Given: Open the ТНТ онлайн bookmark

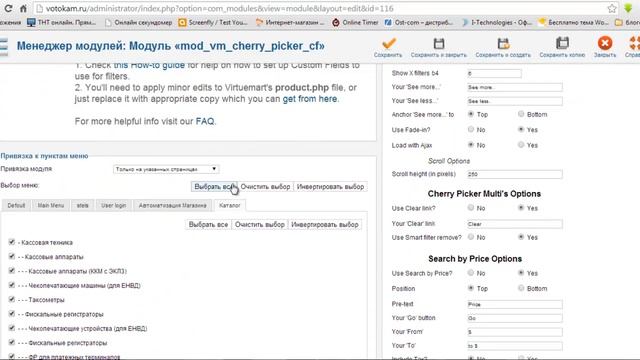Looking at the screenshot, I should [x=62, y=22].
